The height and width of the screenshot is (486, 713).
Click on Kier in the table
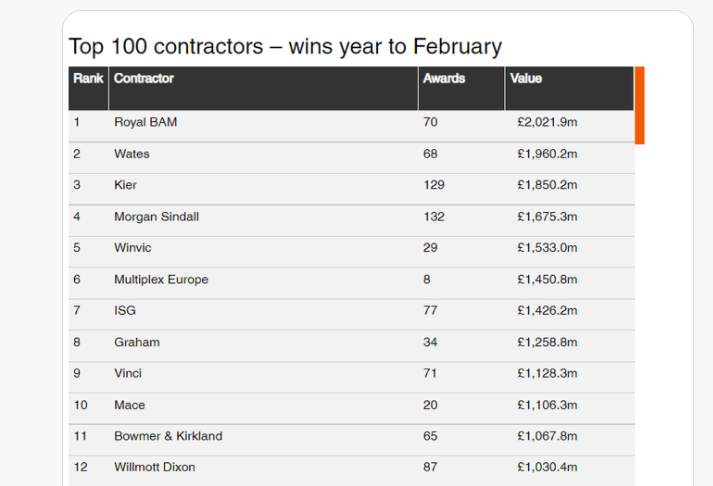pos(126,185)
